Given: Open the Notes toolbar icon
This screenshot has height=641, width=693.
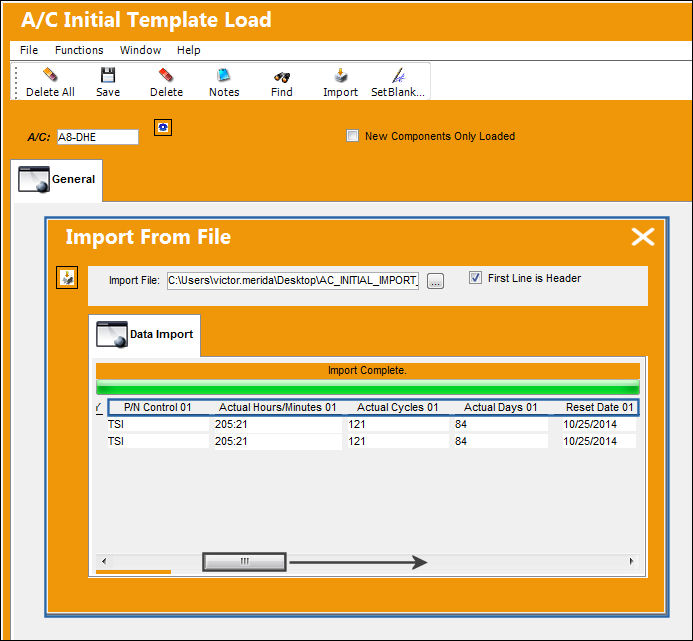Looking at the screenshot, I should [224, 75].
